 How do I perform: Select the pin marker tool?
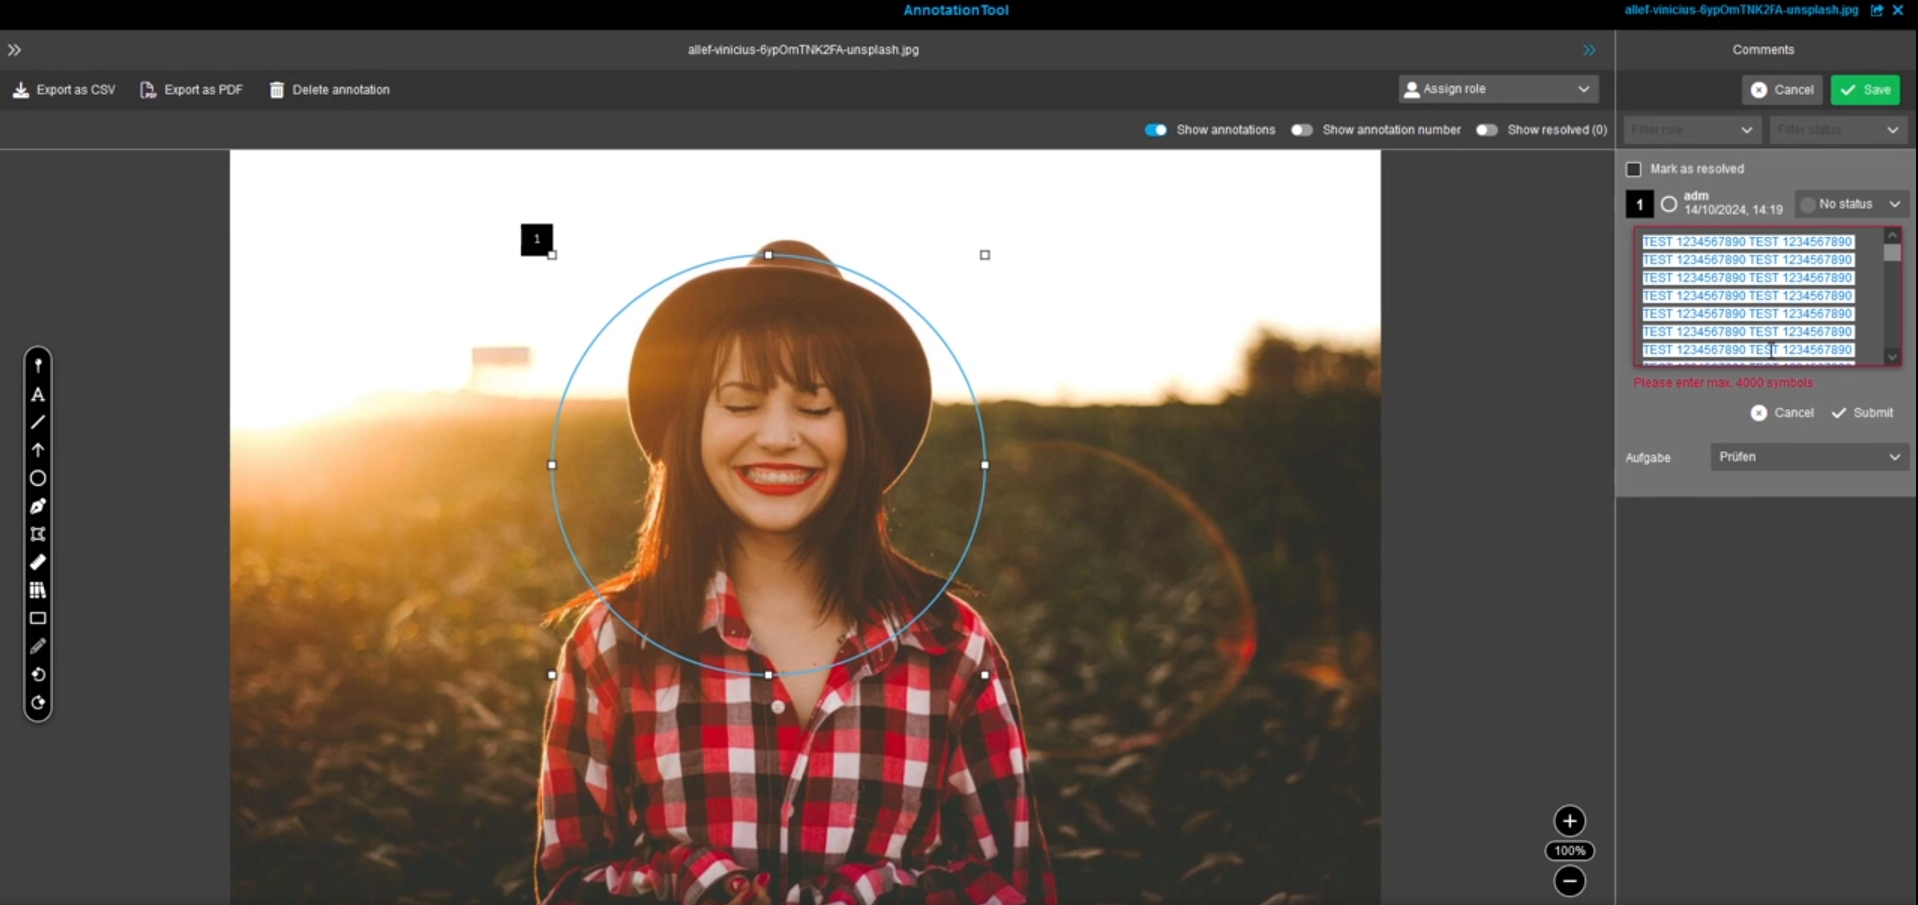[38, 366]
